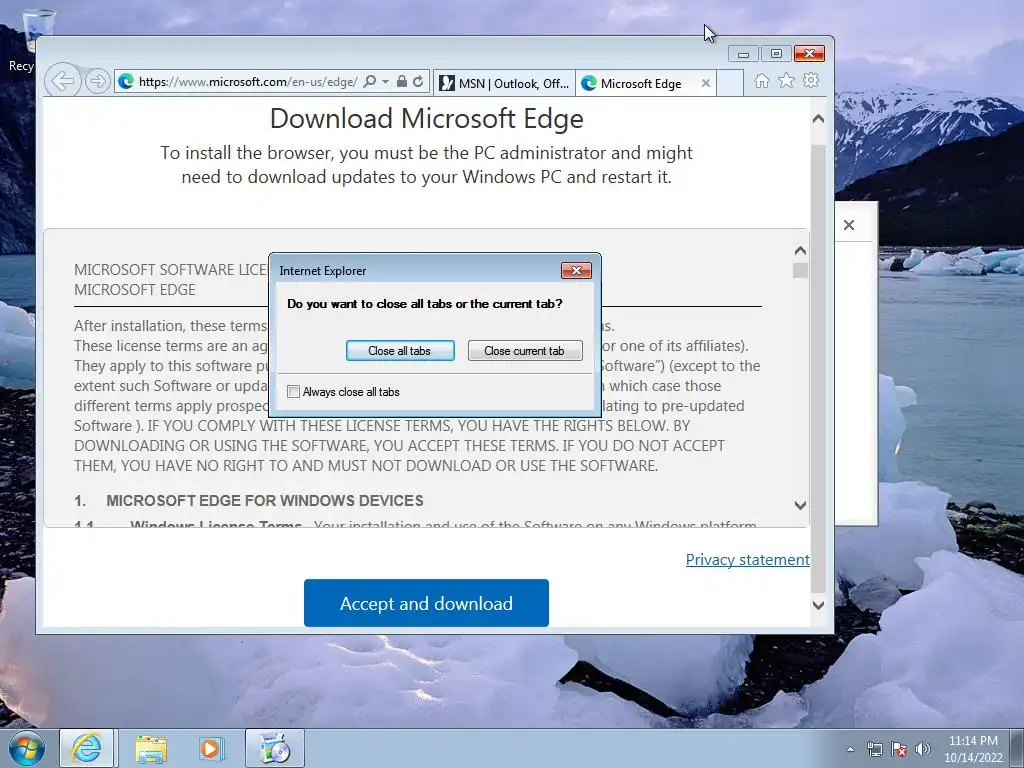Click the search magnifier in address bar
Viewport: 1024px width, 768px height.
point(370,81)
